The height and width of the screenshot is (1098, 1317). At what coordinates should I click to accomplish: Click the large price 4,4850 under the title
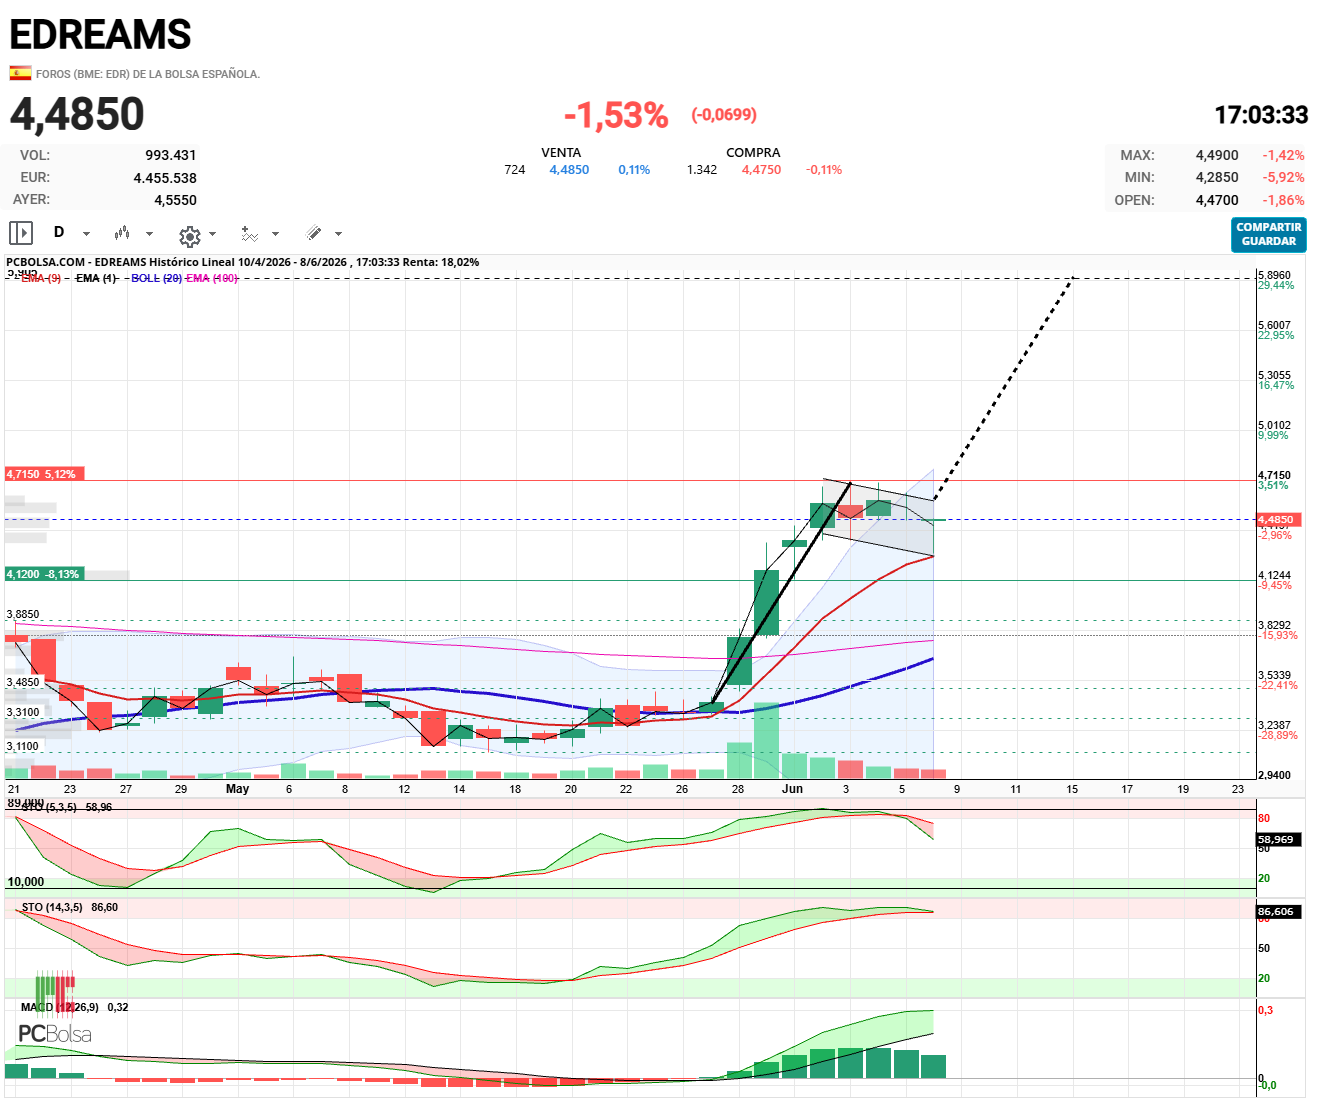coord(77,114)
